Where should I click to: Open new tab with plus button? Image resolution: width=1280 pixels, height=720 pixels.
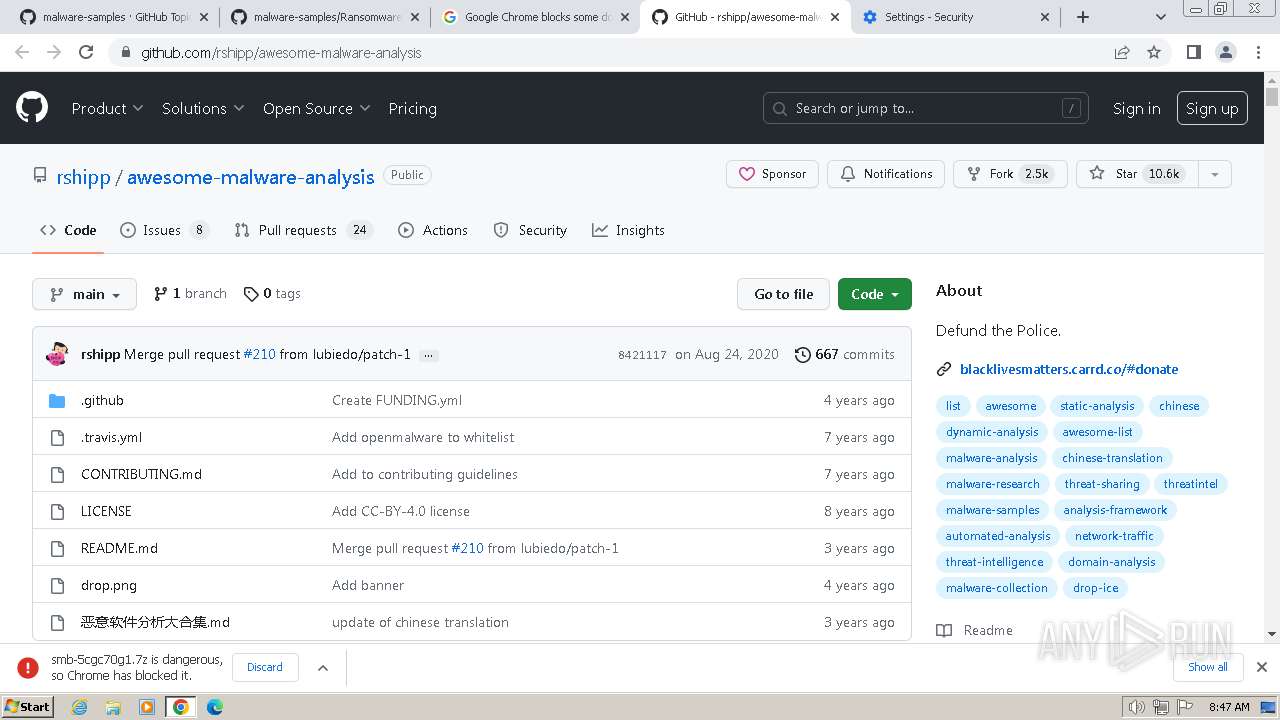(x=1083, y=17)
